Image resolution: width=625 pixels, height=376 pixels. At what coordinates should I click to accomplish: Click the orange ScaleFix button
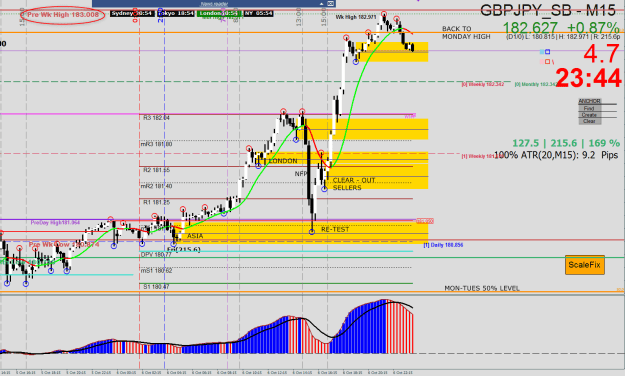click(585, 265)
